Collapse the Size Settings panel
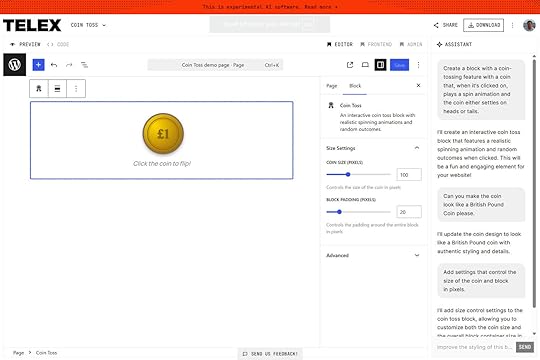 coord(373,148)
